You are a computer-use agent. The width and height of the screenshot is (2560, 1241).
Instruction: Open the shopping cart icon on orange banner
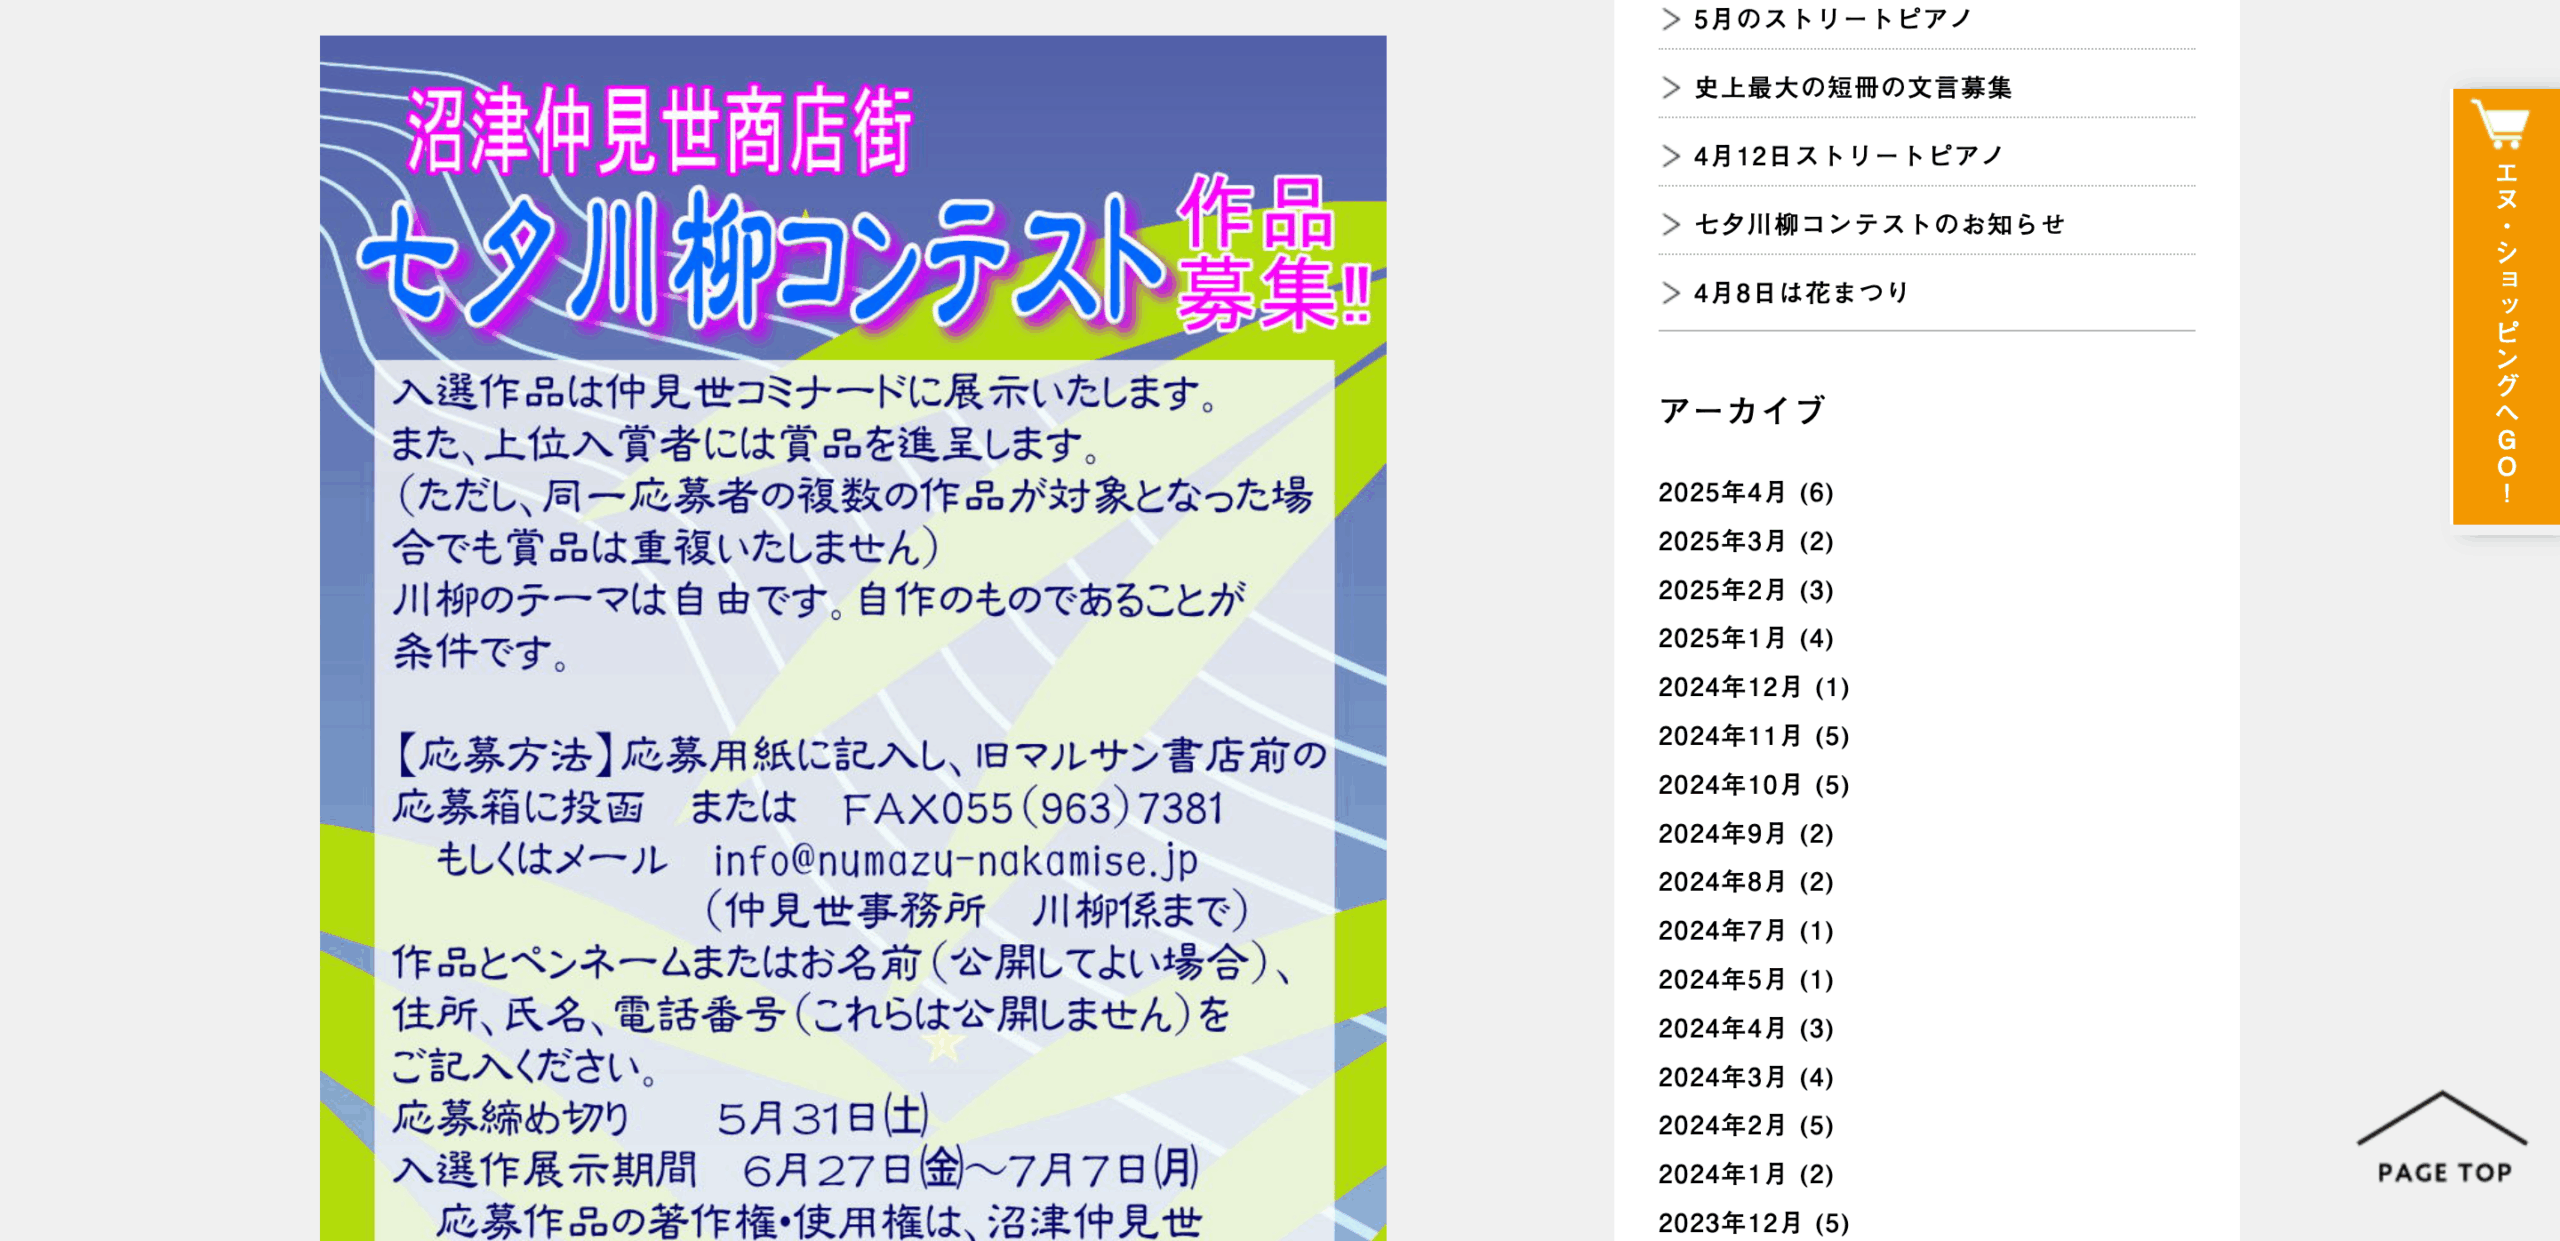(2500, 126)
